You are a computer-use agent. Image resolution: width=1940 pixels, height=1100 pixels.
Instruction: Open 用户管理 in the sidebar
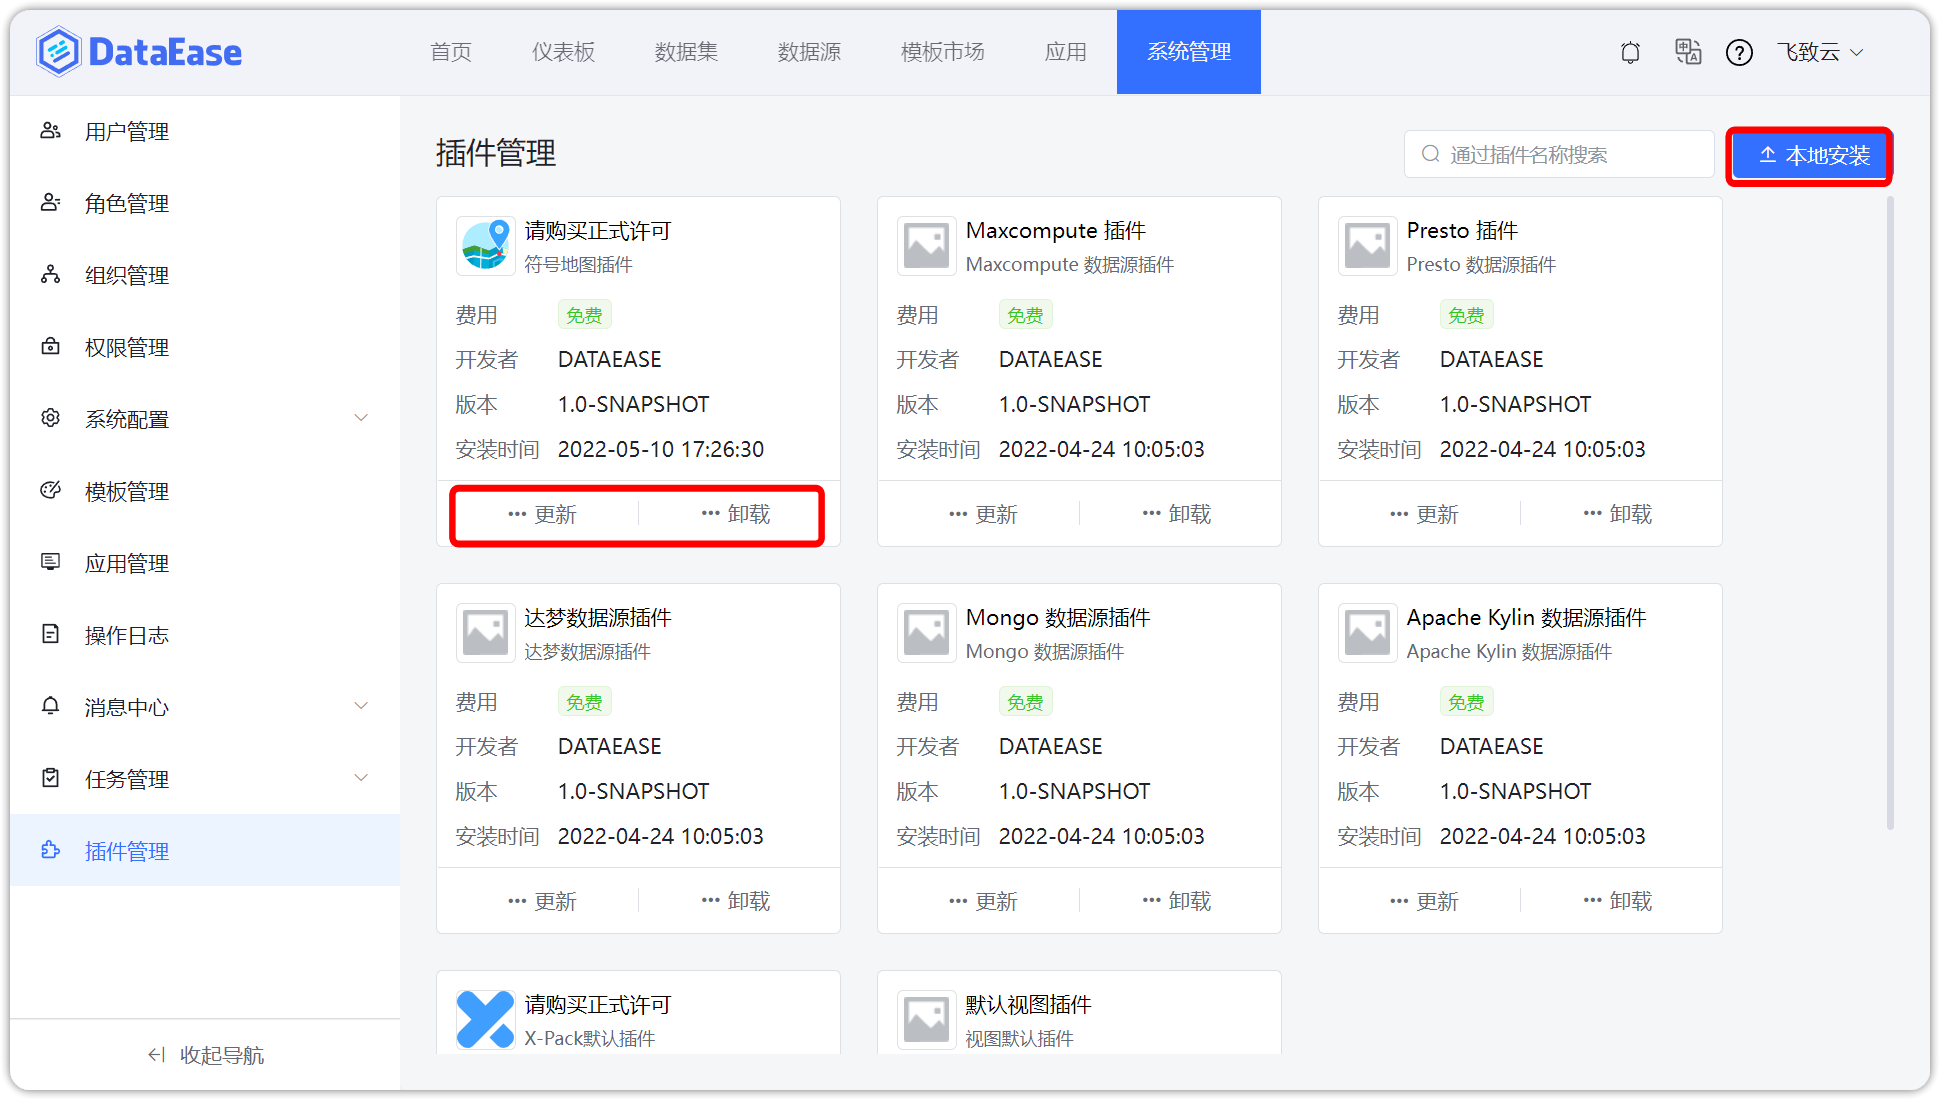[205, 131]
